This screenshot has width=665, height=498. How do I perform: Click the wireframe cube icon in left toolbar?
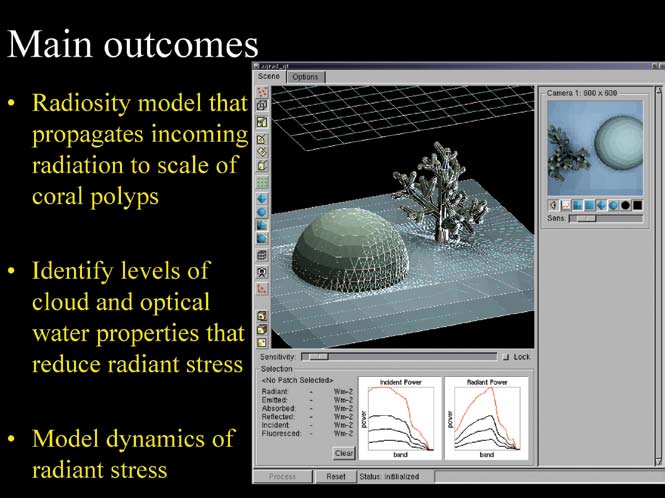pyautogui.click(x=262, y=105)
